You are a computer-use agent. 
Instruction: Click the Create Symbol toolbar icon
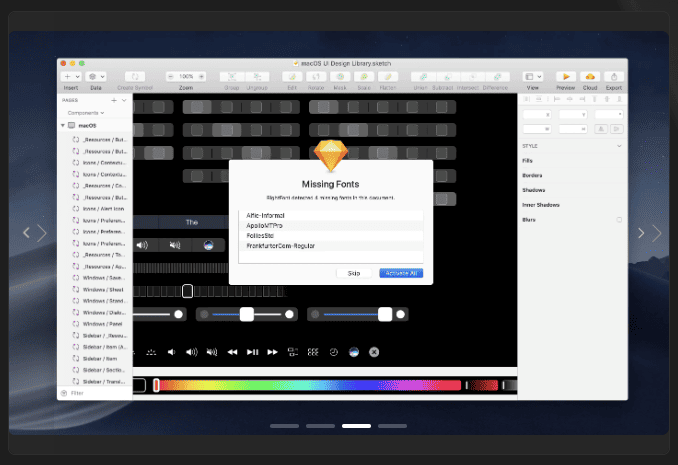[135, 77]
